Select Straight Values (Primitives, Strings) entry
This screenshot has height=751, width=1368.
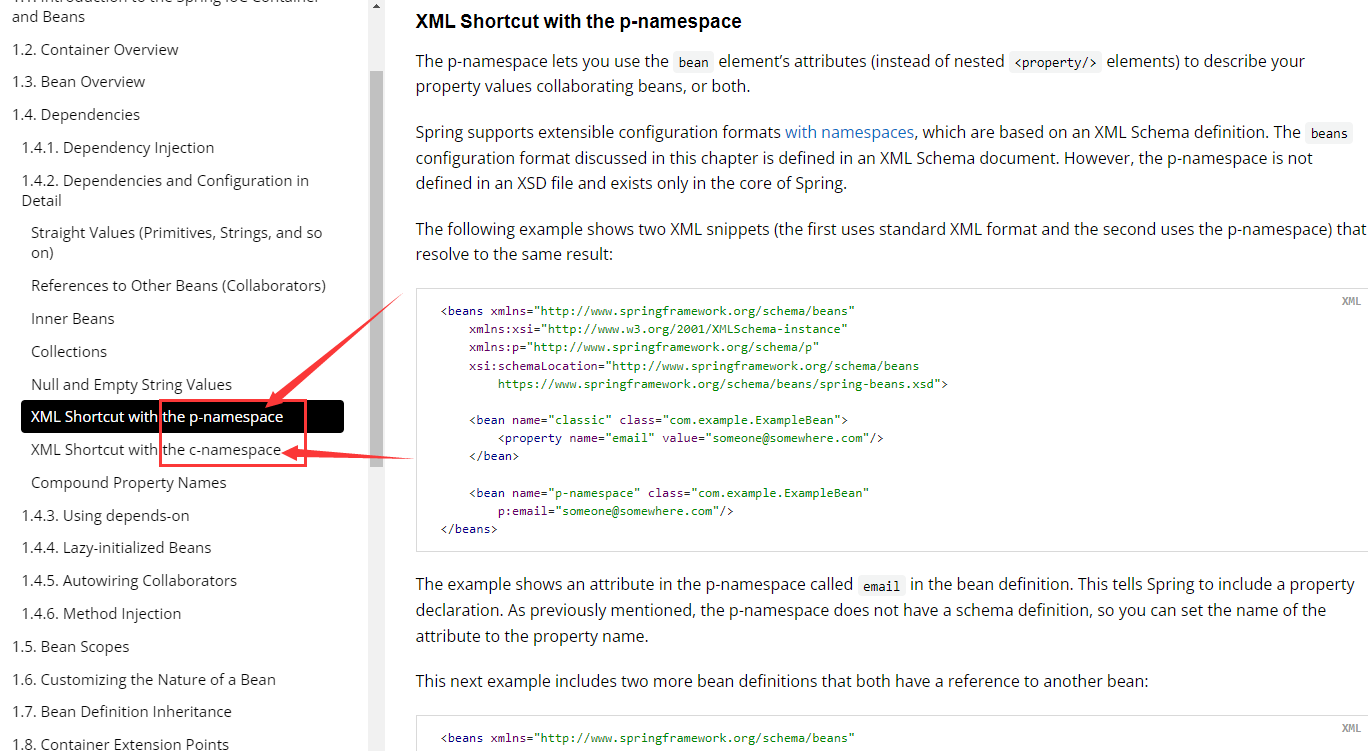point(177,242)
